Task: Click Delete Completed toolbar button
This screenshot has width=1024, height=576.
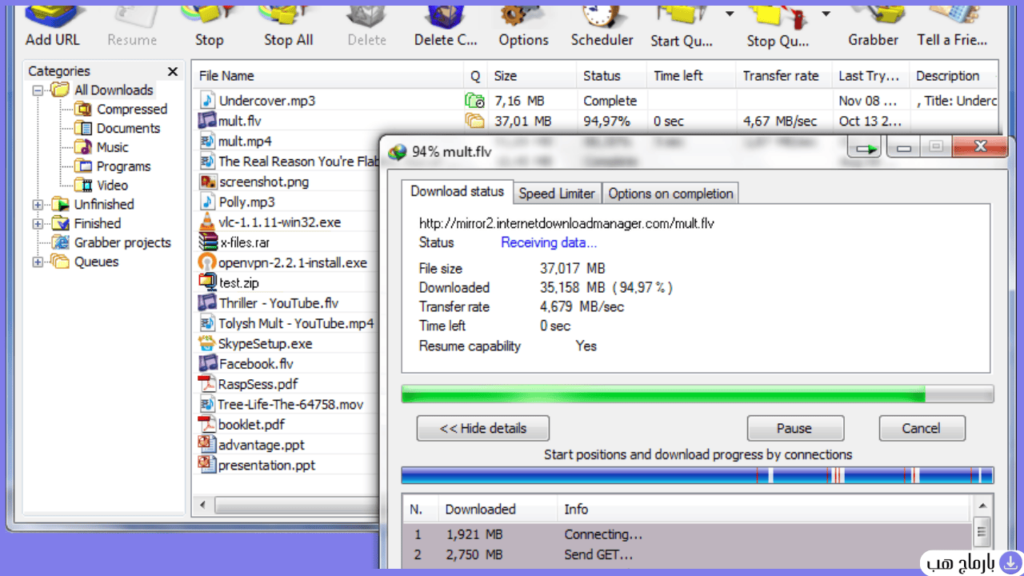Action: pyautogui.click(x=445, y=26)
